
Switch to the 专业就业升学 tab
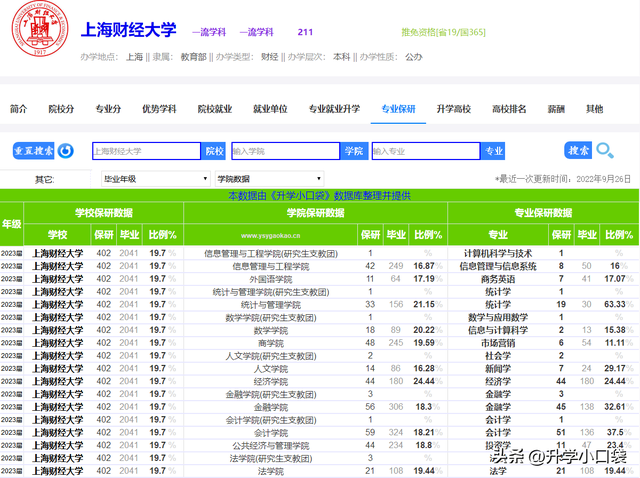[x=334, y=109]
